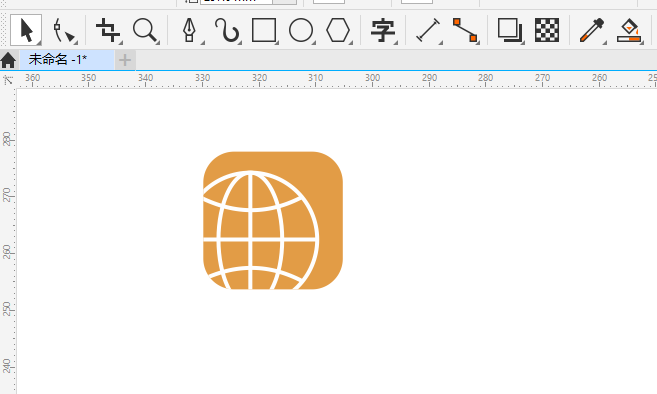
Task: Select the Interactive Fill bucket tool
Action: tap(629, 30)
